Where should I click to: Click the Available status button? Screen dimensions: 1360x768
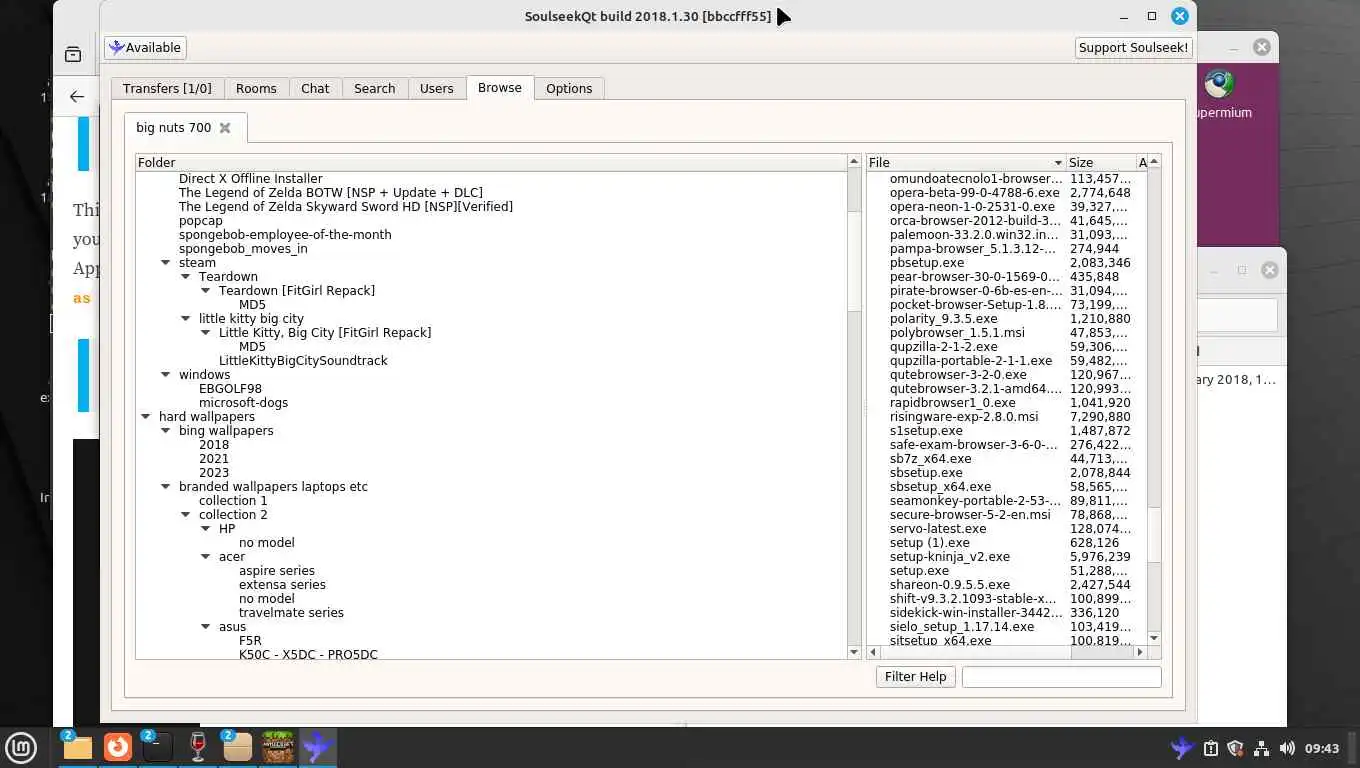146,47
